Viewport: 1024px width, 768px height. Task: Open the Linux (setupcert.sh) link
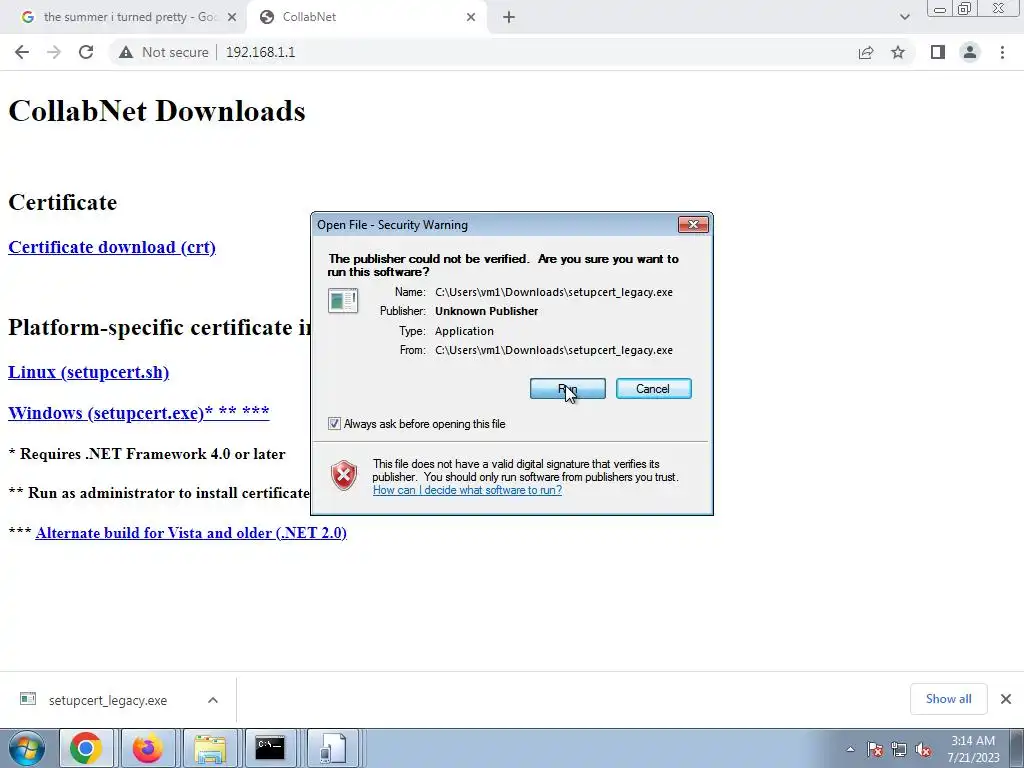coord(89,372)
